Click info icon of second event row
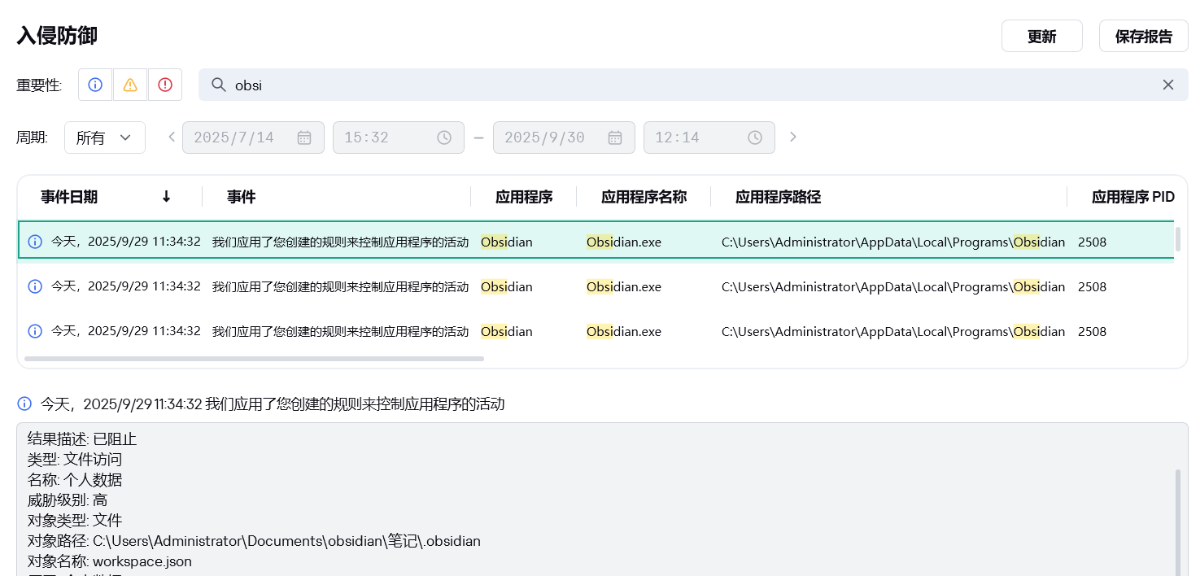The height and width of the screenshot is (576, 1200). coord(35,286)
